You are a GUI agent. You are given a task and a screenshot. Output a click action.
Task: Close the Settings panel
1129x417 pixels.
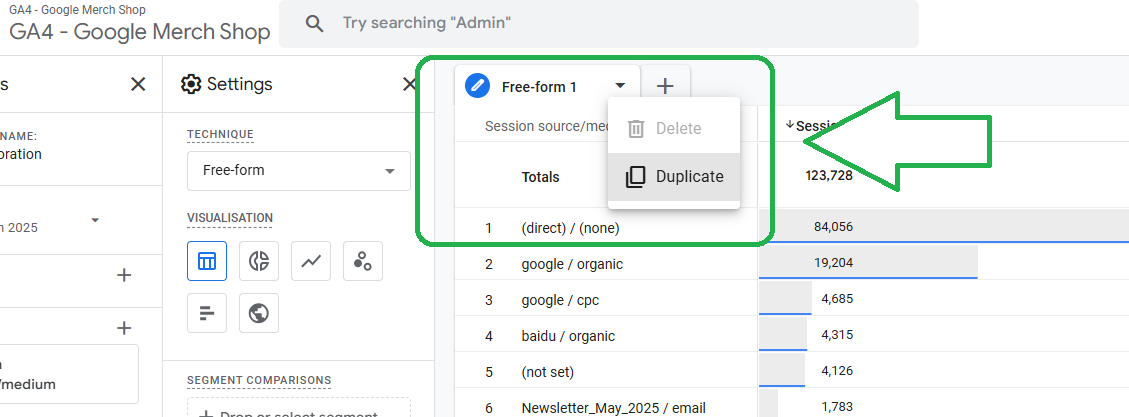click(410, 84)
